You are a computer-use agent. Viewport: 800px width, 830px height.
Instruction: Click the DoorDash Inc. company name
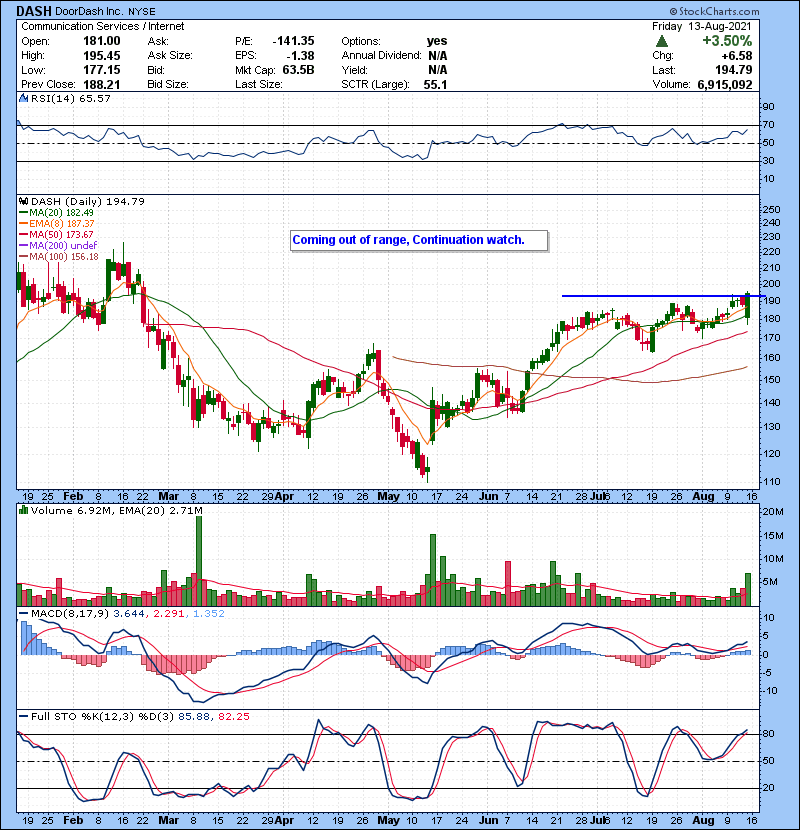click(x=89, y=11)
